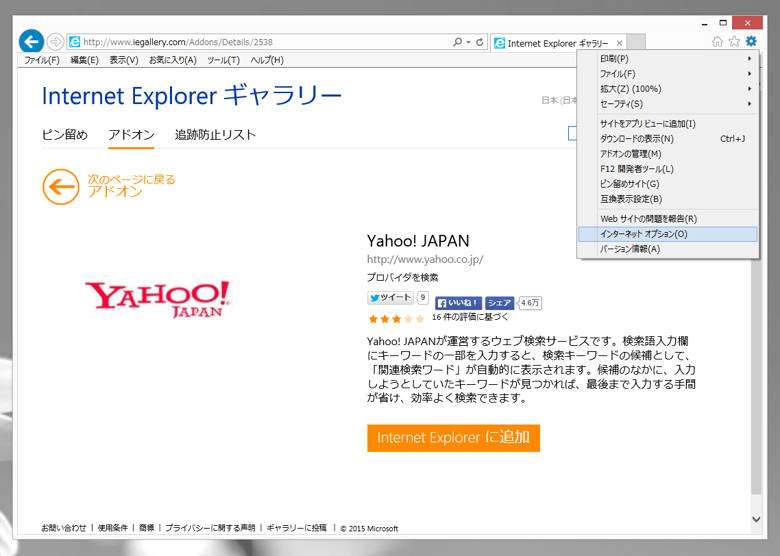The width and height of the screenshot is (780, 556).
Task: Open the ファイル(F) menu in menu bar
Action: [x=42, y=60]
